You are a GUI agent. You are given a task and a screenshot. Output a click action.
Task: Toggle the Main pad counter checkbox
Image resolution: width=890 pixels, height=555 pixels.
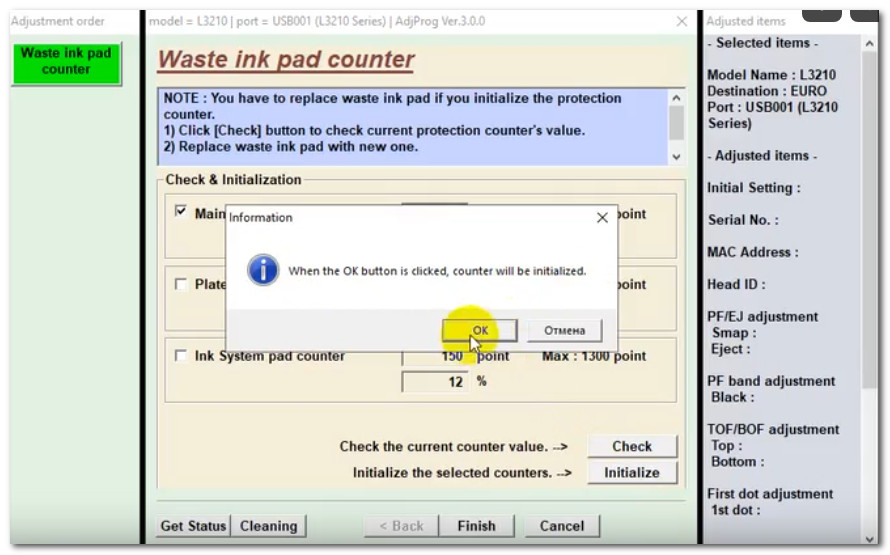tap(181, 212)
